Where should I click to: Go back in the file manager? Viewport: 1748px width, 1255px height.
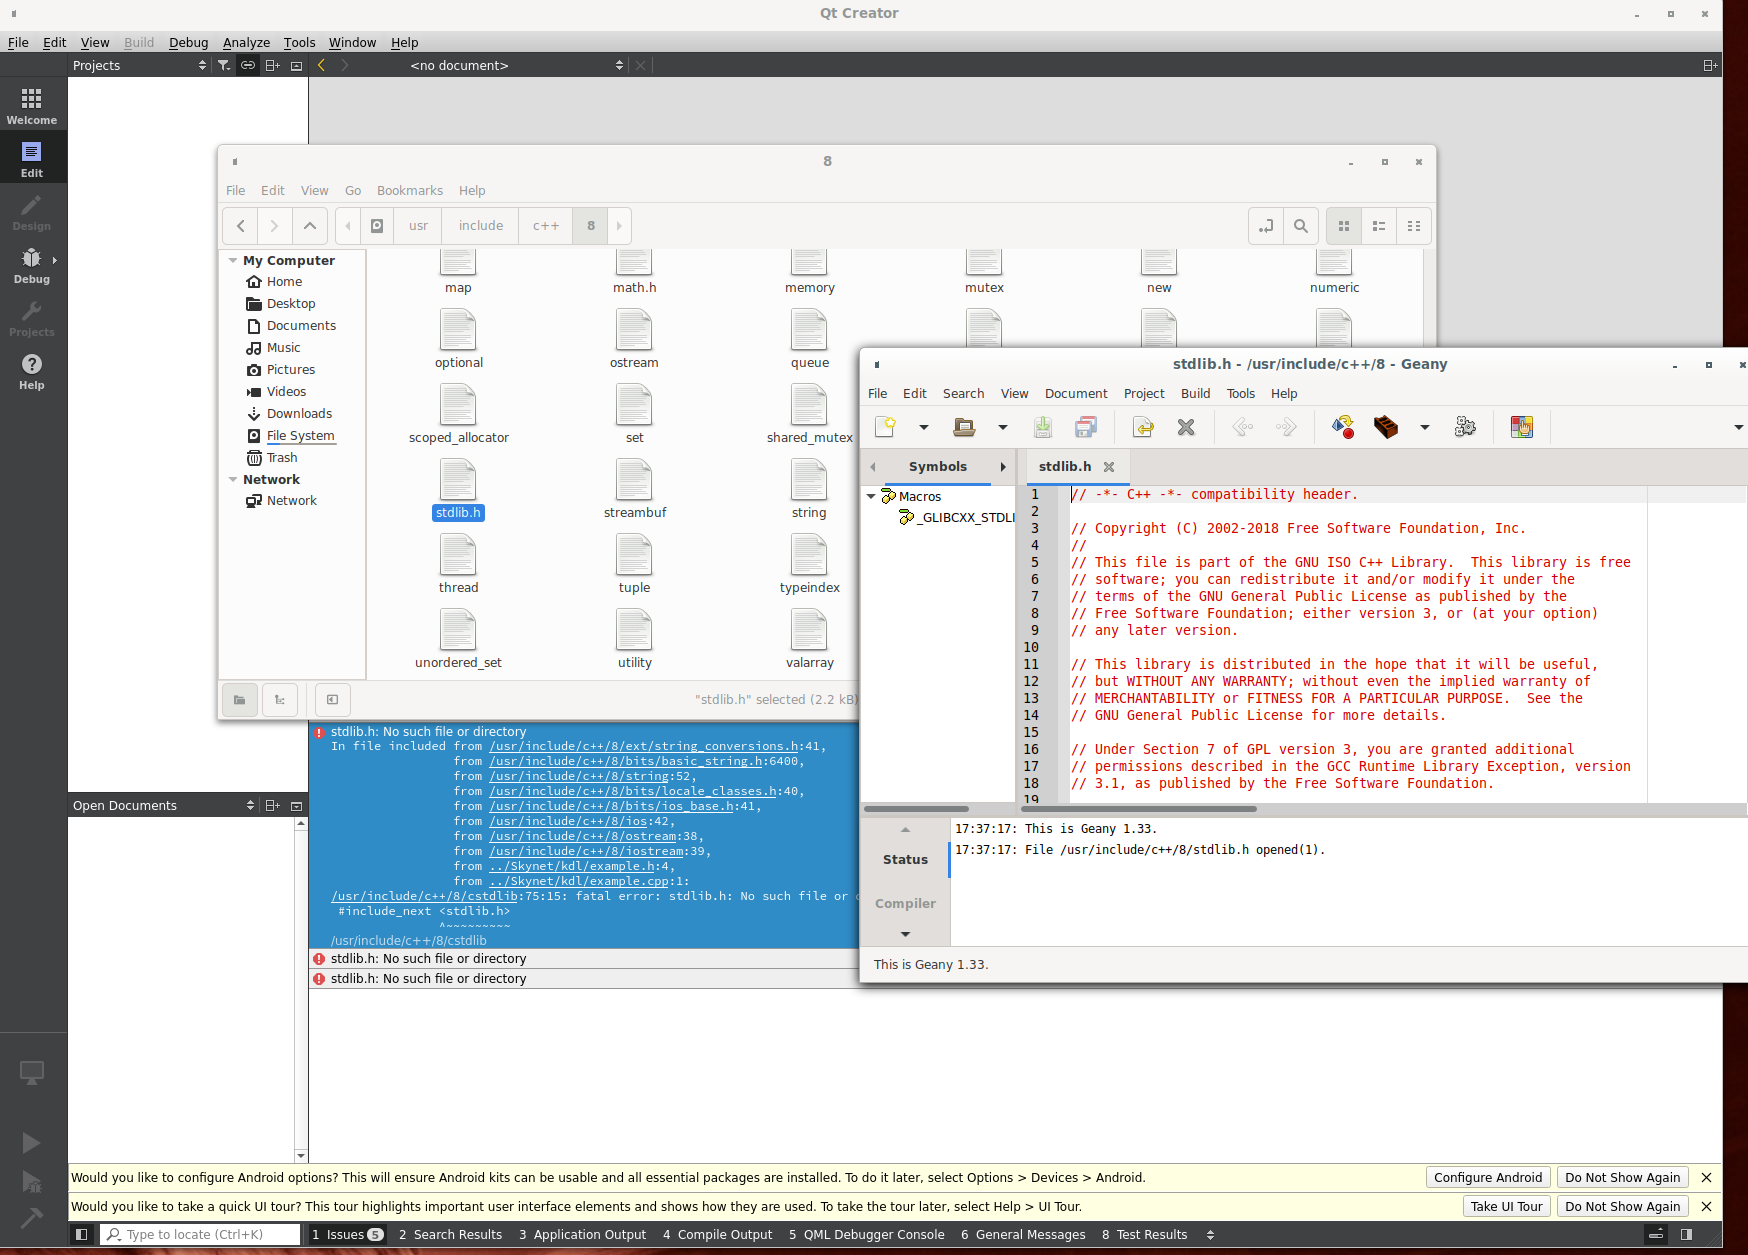tap(241, 226)
